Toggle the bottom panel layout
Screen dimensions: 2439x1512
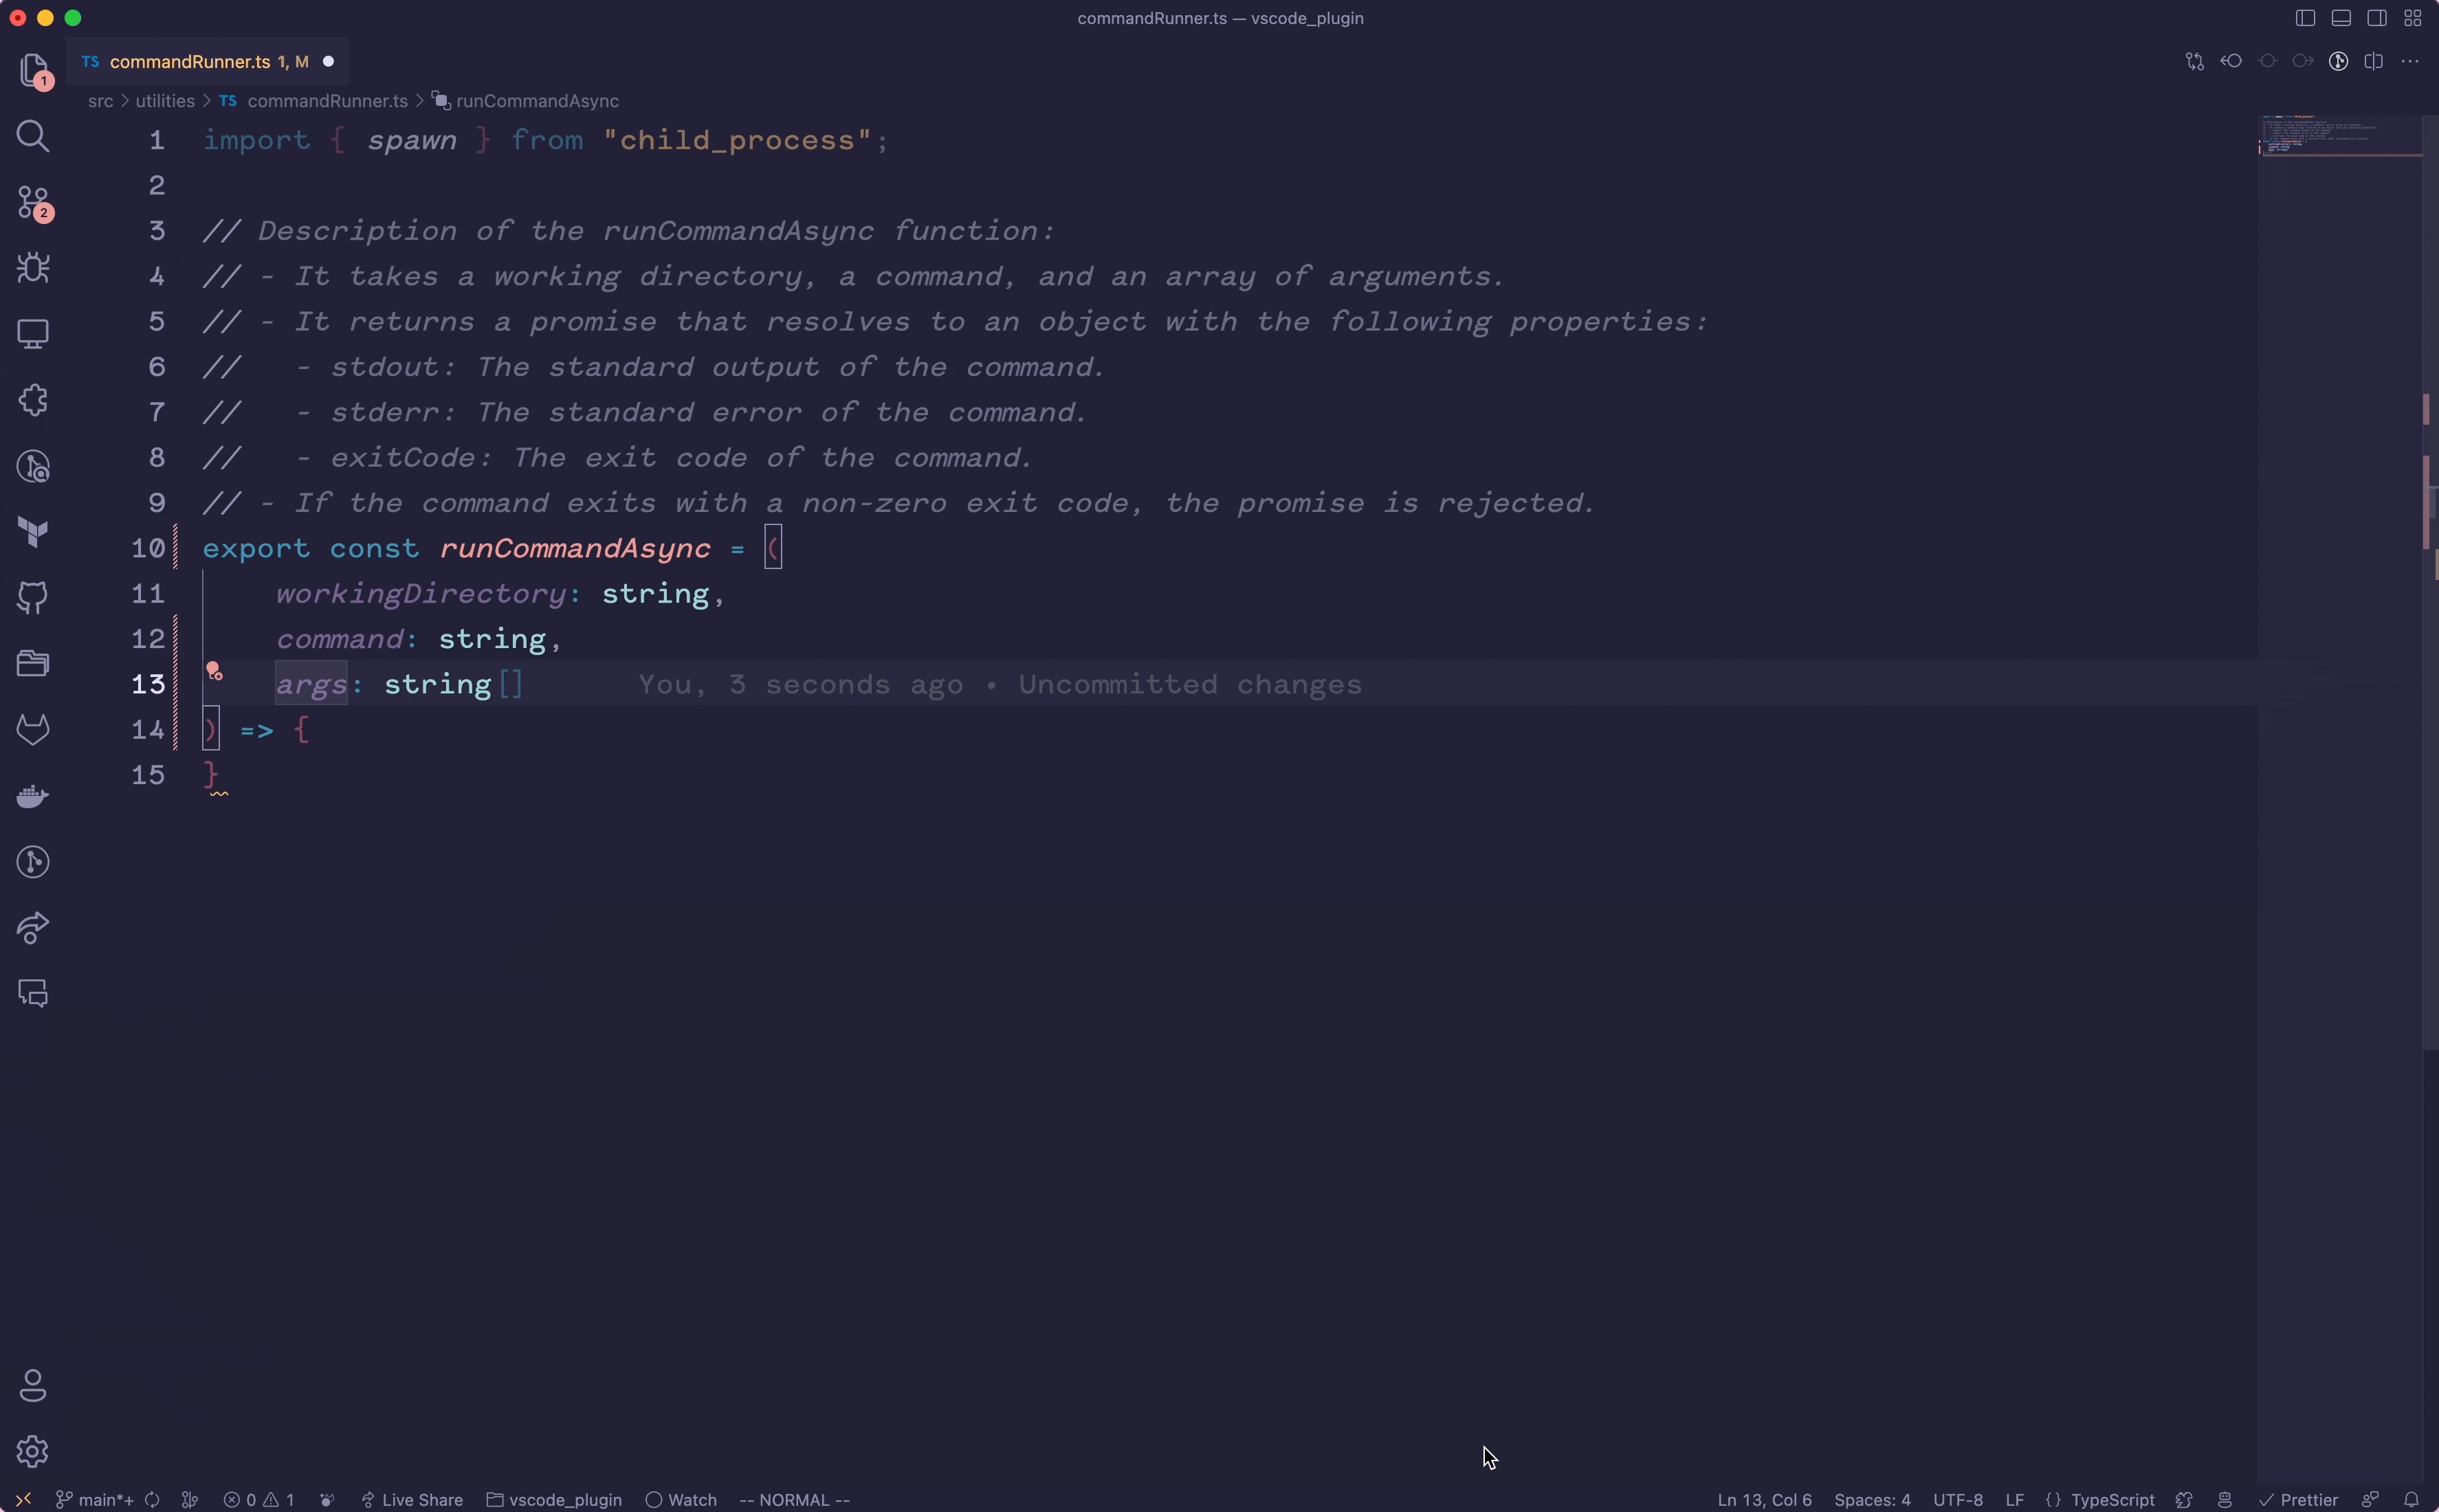[2341, 18]
